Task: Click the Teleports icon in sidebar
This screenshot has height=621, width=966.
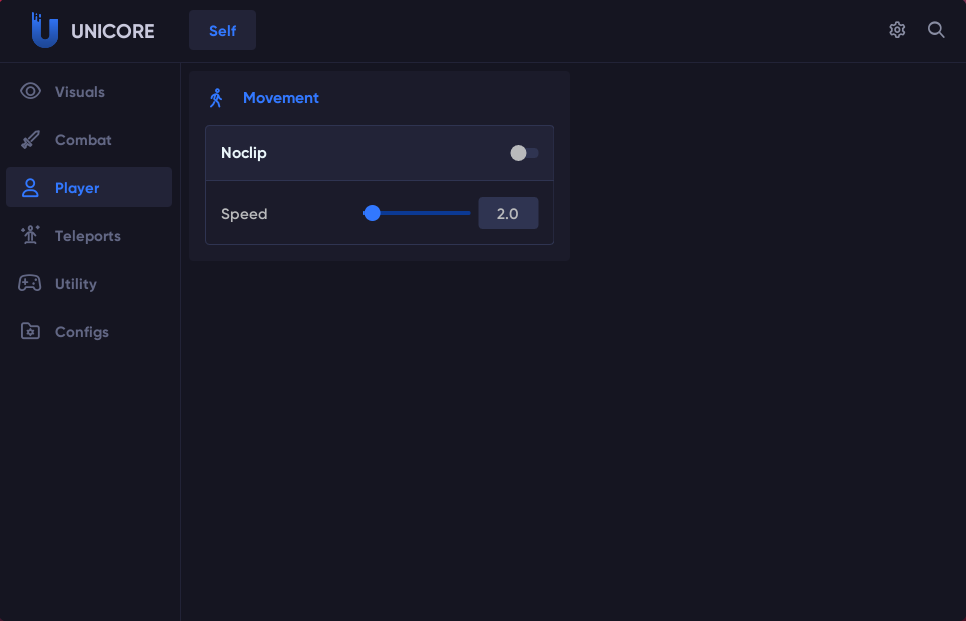Action: 30,236
